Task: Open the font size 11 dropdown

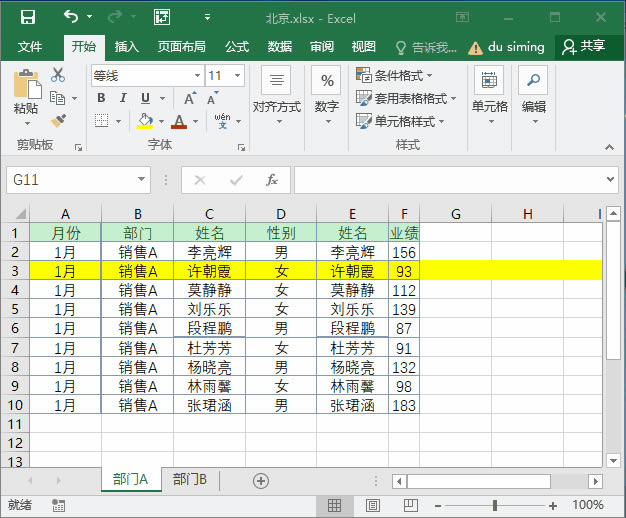Action: click(237, 75)
